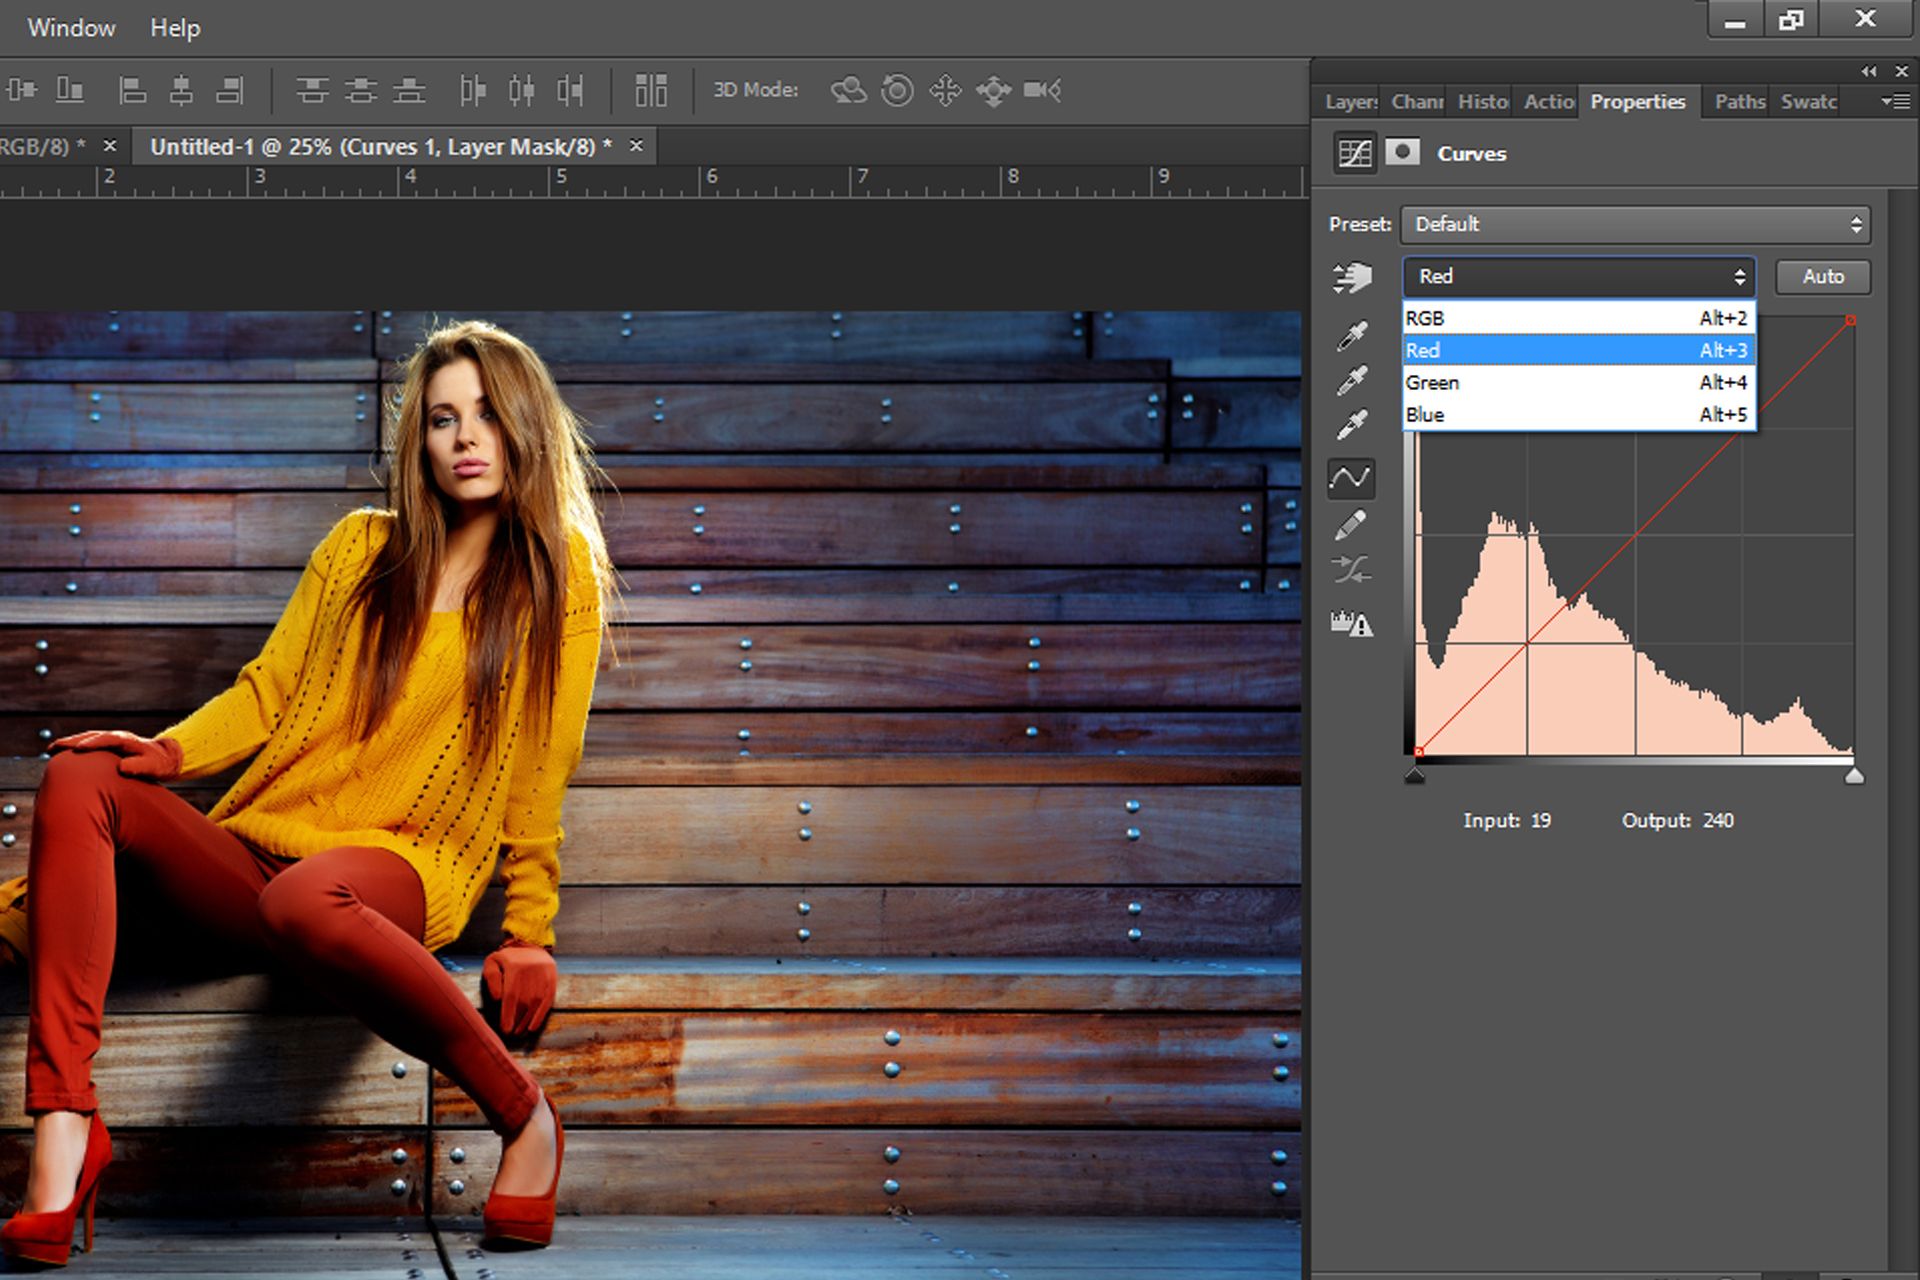
Task: Switch to the layer mask properties view
Action: tap(1402, 152)
